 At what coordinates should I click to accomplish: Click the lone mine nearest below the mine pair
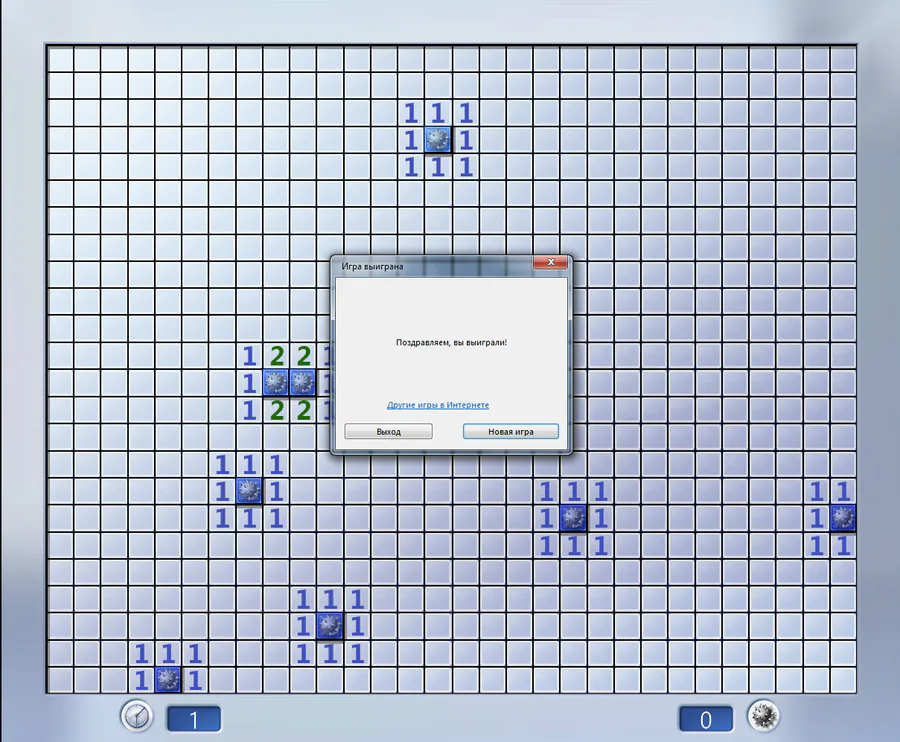249,491
